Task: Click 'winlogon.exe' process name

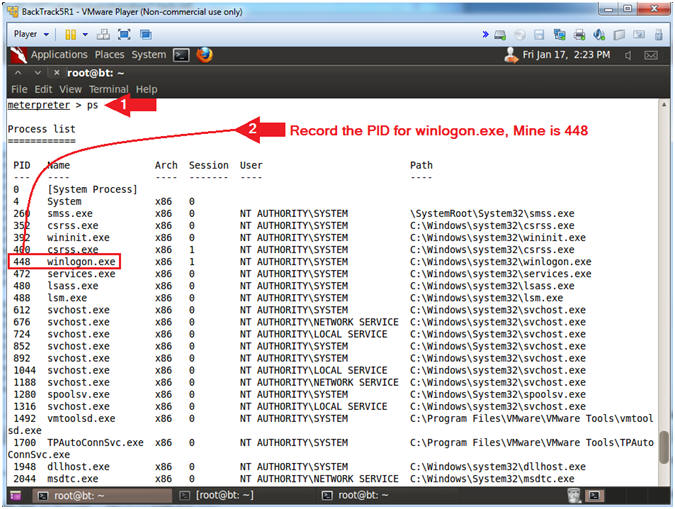Action: 81,262
